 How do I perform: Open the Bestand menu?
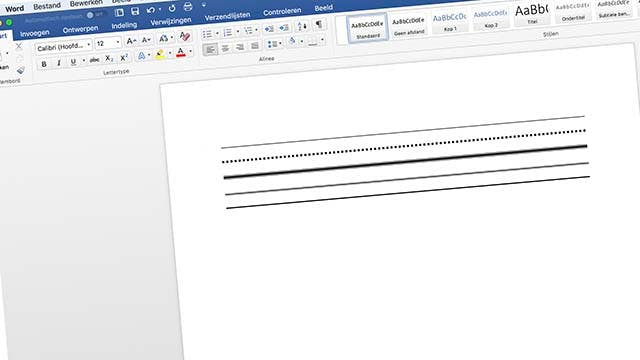(47, 6)
